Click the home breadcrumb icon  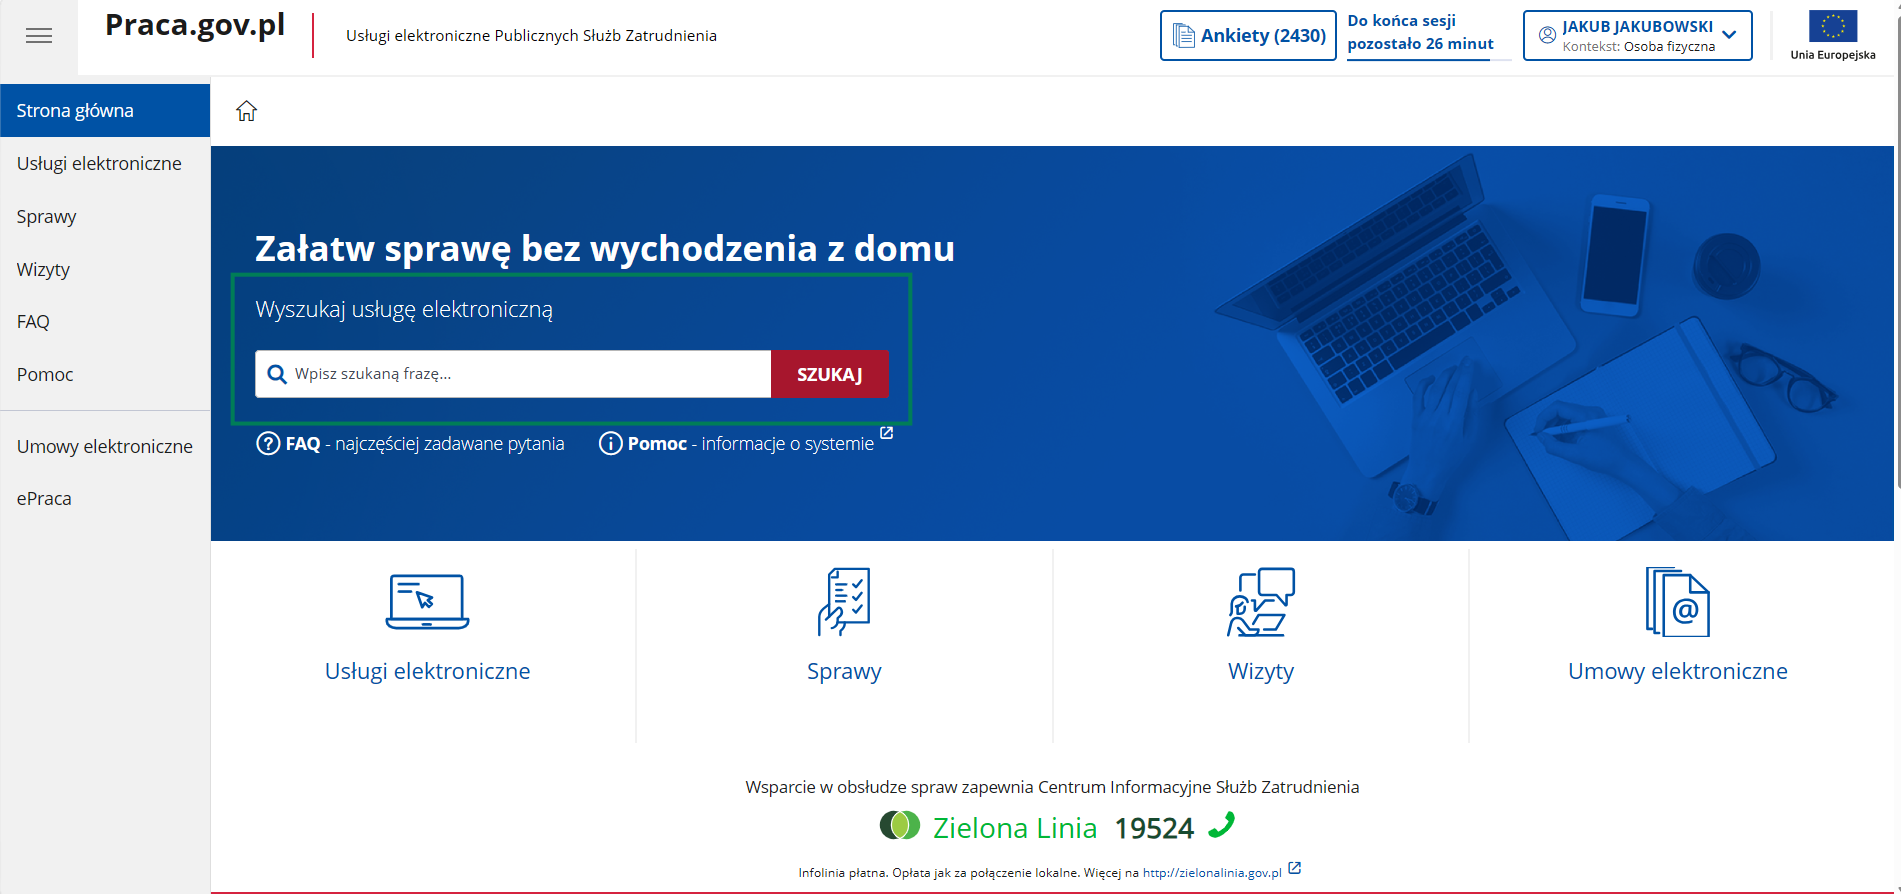[x=247, y=111]
